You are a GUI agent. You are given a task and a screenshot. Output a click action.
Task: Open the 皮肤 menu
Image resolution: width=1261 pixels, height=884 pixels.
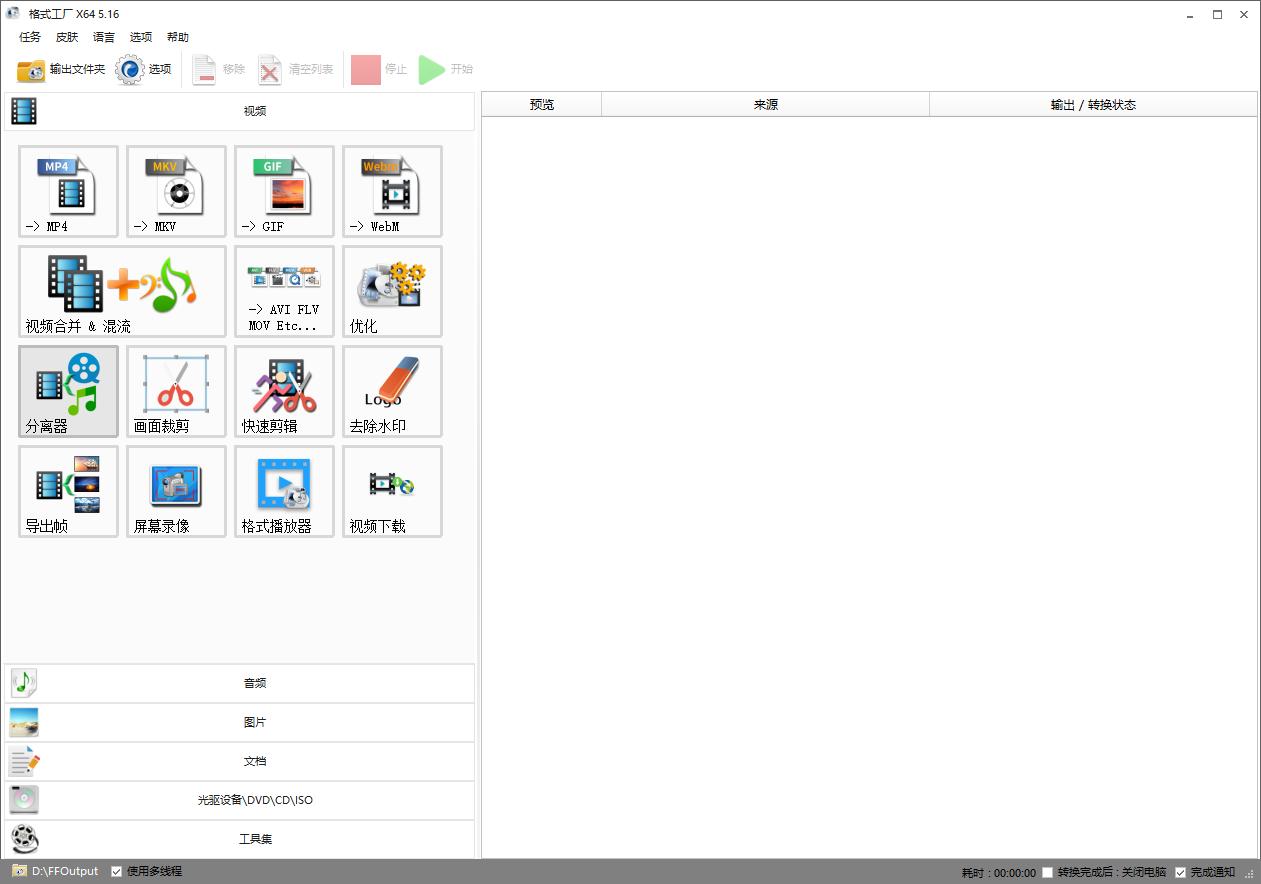[67, 37]
